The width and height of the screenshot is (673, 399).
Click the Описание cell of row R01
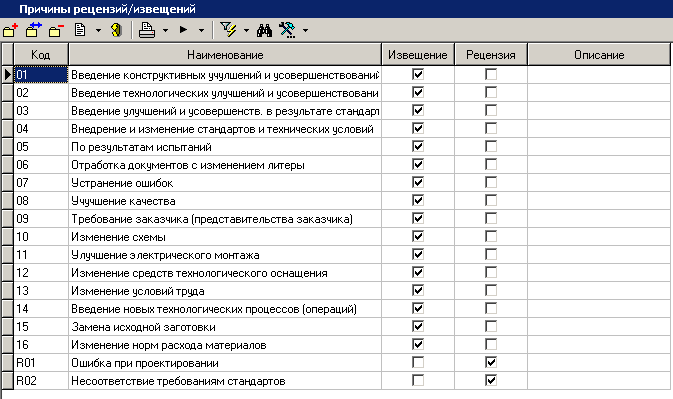[x=599, y=363]
